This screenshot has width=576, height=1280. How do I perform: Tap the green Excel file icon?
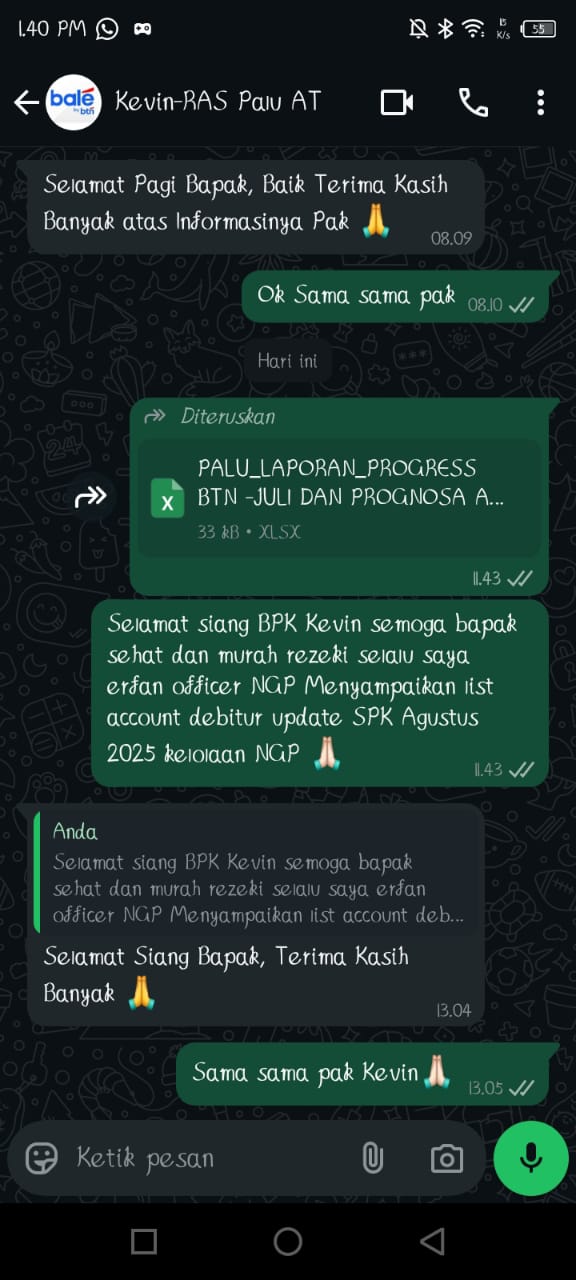pos(167,498)
